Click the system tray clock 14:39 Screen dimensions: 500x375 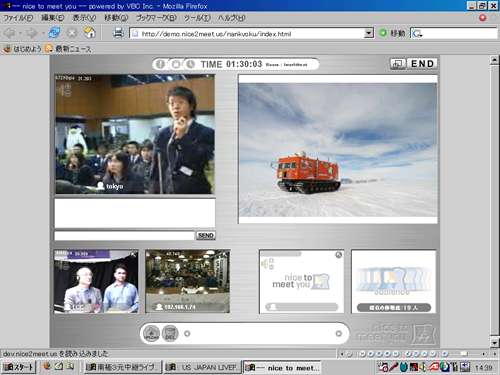click(483, 368)
